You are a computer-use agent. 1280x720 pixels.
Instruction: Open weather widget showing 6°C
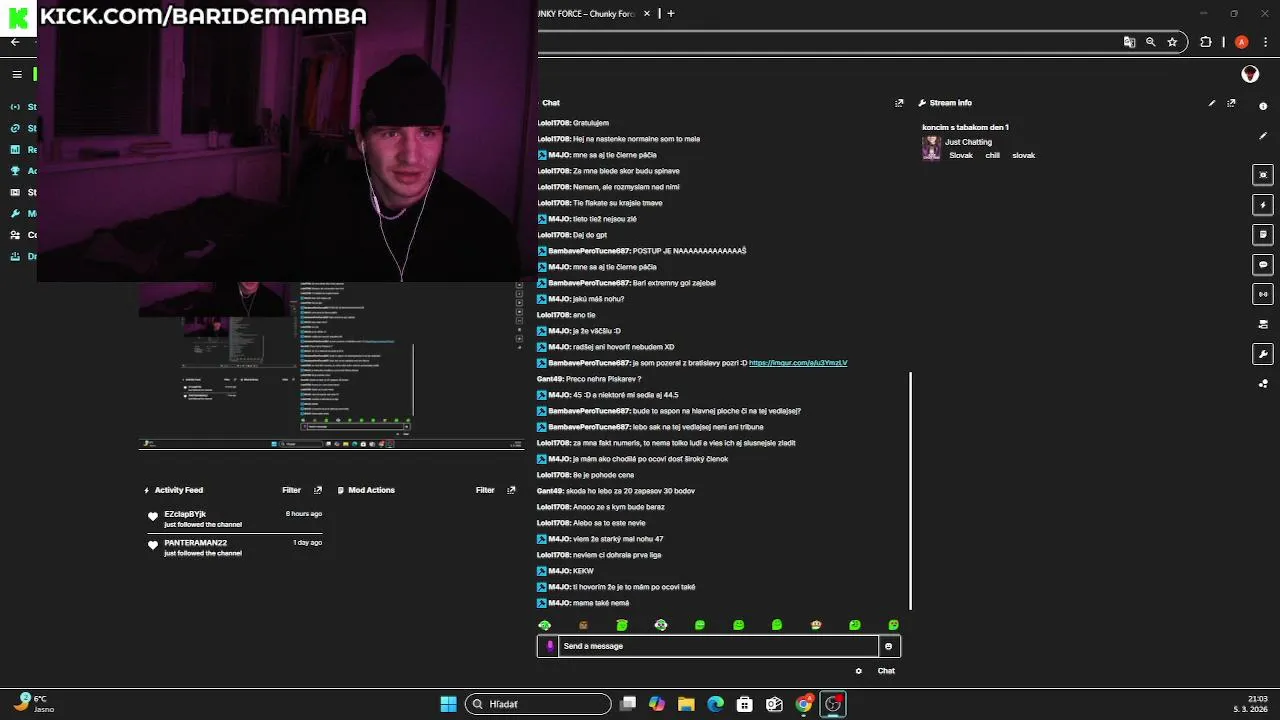point(33,704)
